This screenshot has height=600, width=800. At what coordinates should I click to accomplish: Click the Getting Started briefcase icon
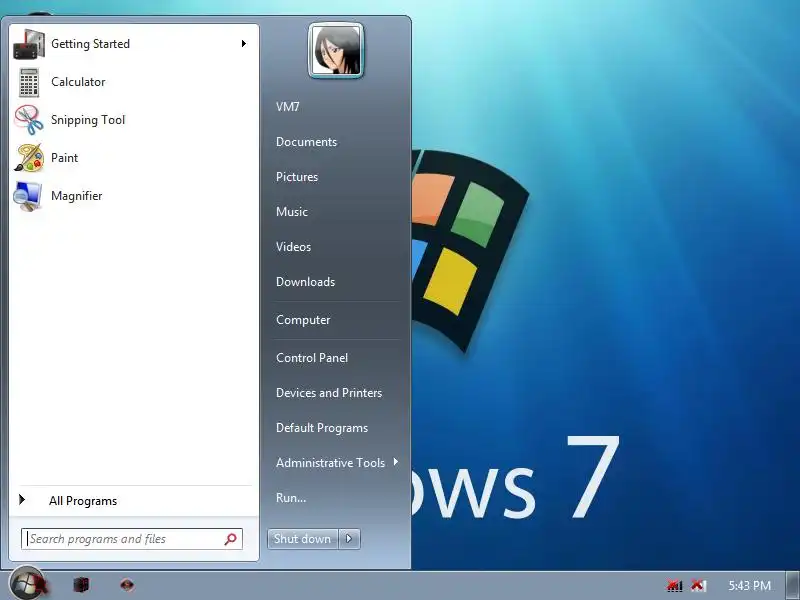pos(29,44)
